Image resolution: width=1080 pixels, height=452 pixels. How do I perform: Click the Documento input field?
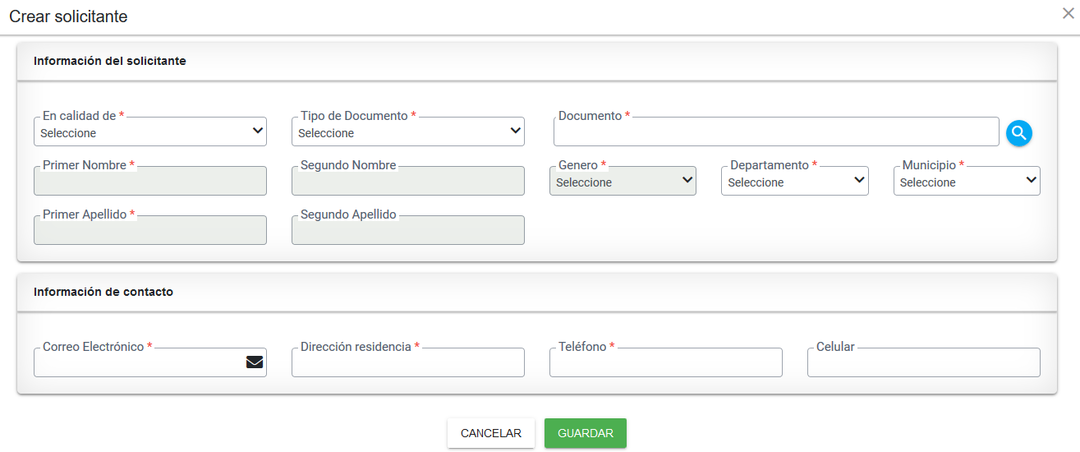point(776,132)
